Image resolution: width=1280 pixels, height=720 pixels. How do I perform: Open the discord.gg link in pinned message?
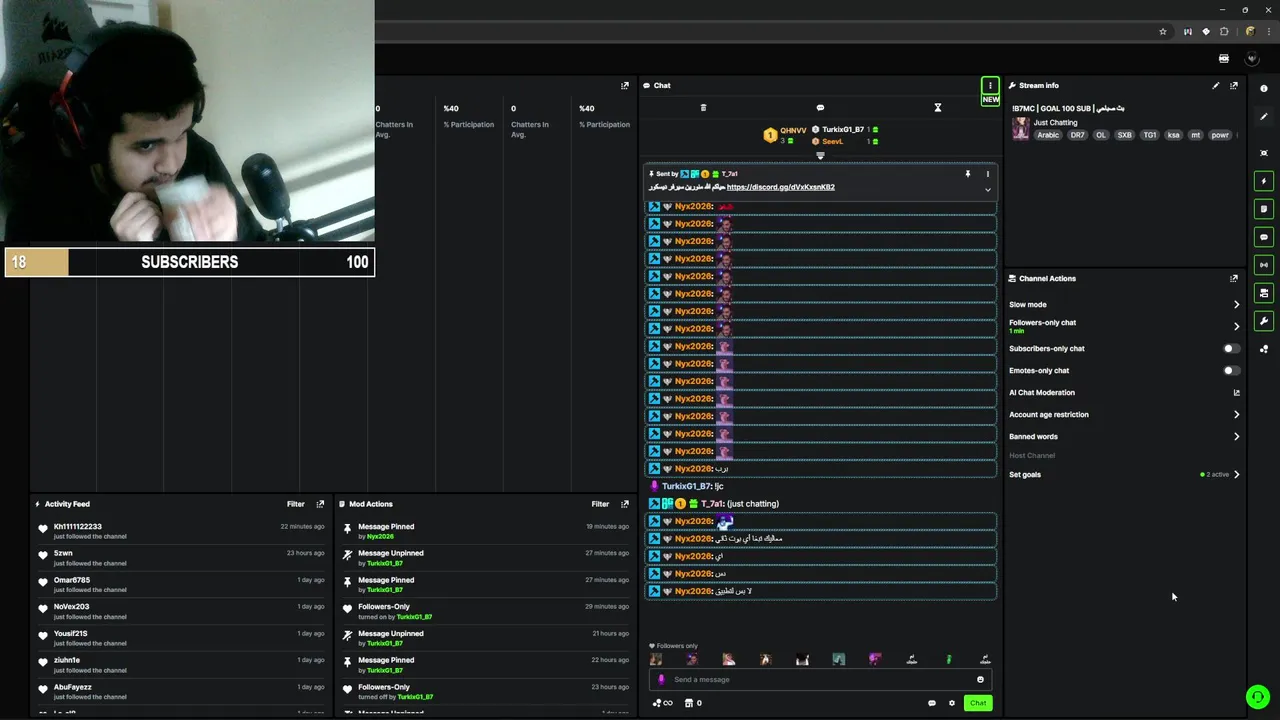(x=780, y=187)
